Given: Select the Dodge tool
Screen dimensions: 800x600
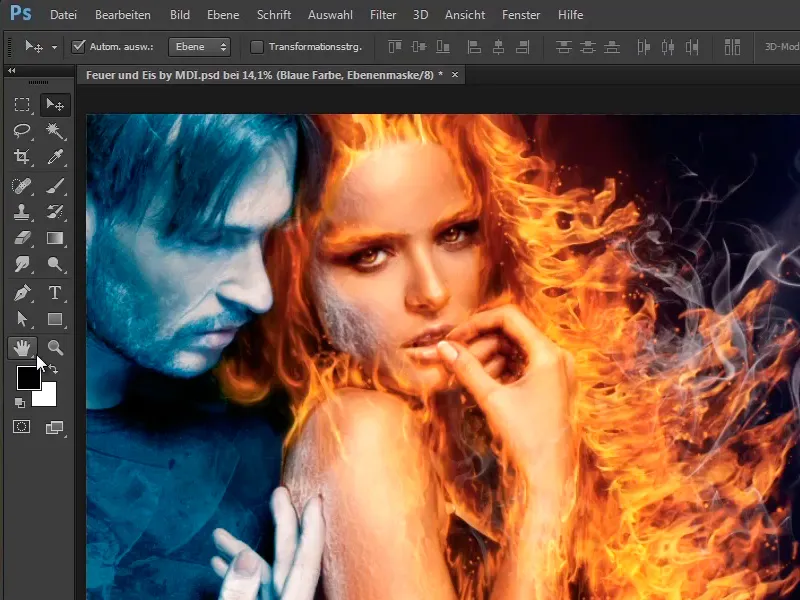Looking at the screenshot, I should [55, 264].
